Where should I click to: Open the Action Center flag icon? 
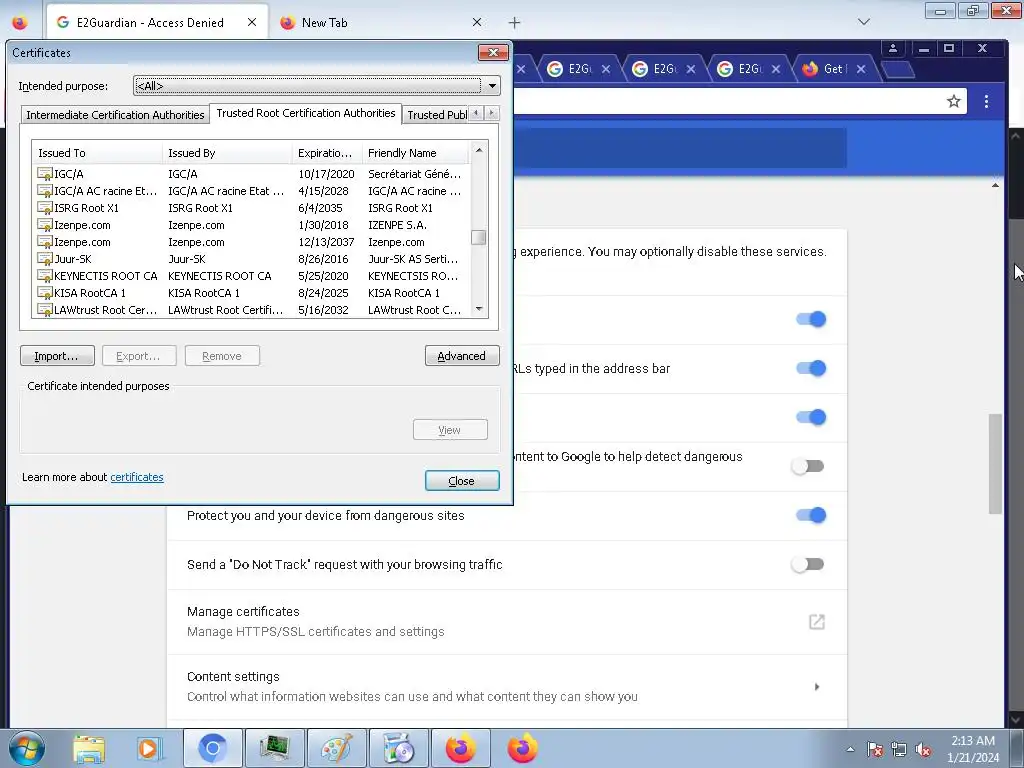(x=875, y=749)
